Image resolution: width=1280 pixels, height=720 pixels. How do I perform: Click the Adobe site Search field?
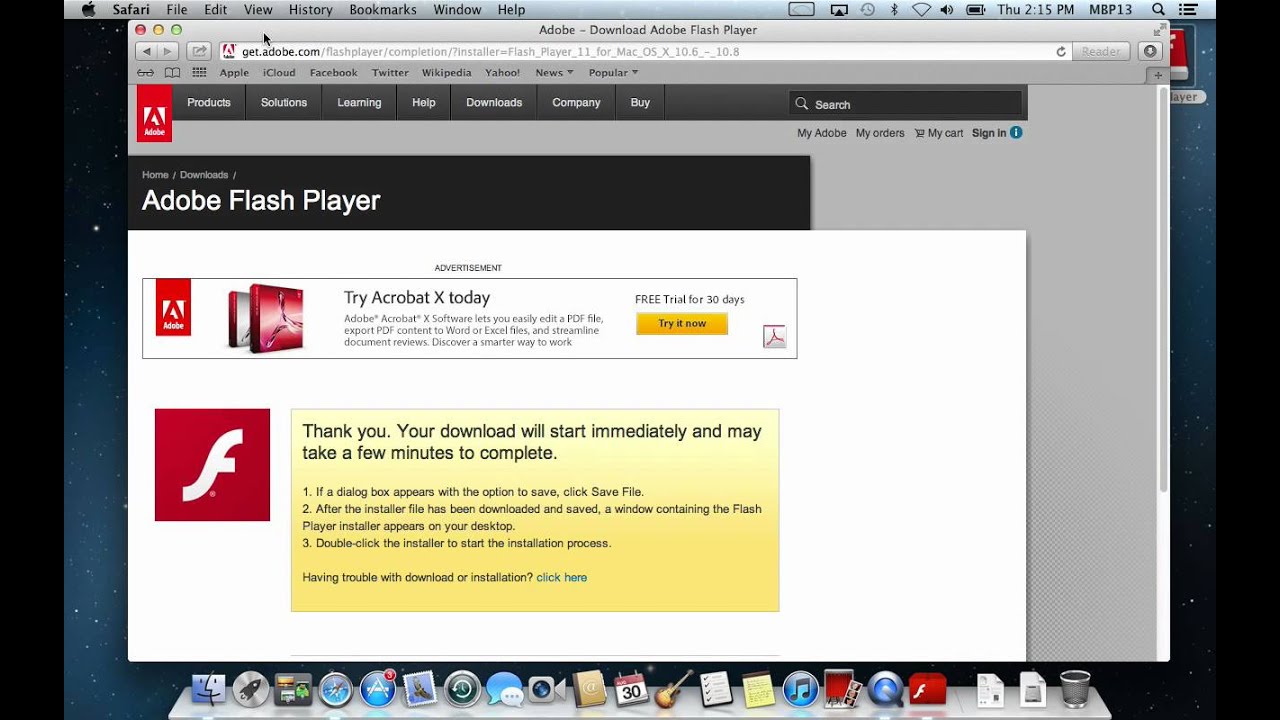click(906, 104)
